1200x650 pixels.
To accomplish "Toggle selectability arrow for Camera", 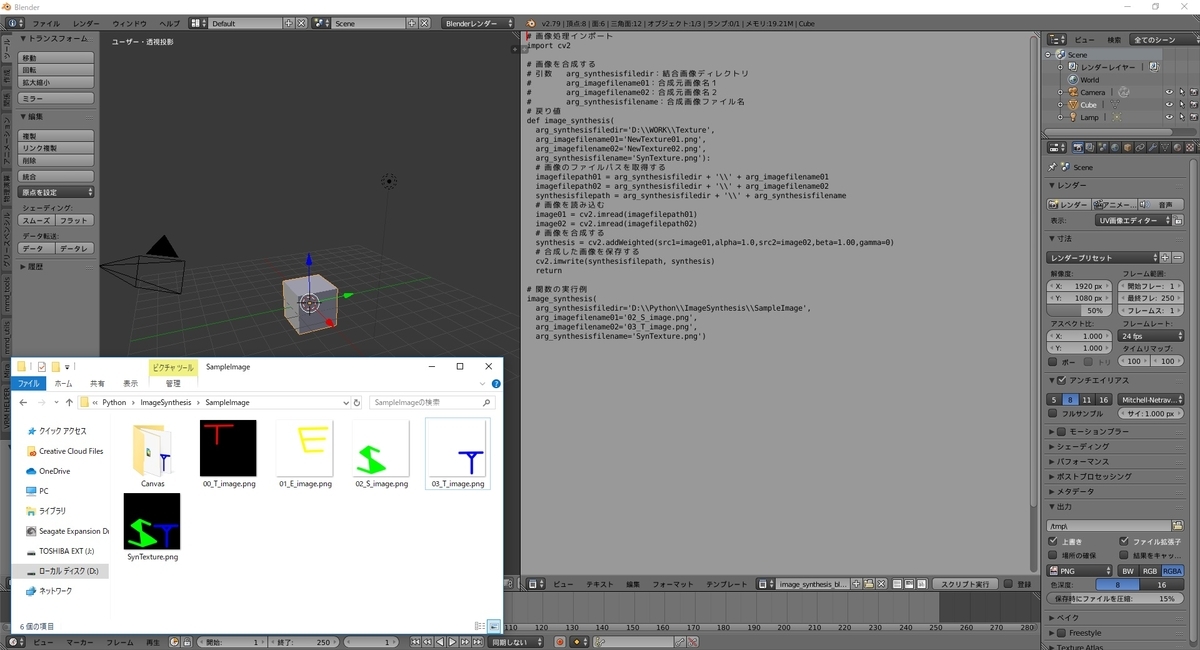I will pyautogui.click(x=1181, y=92).
